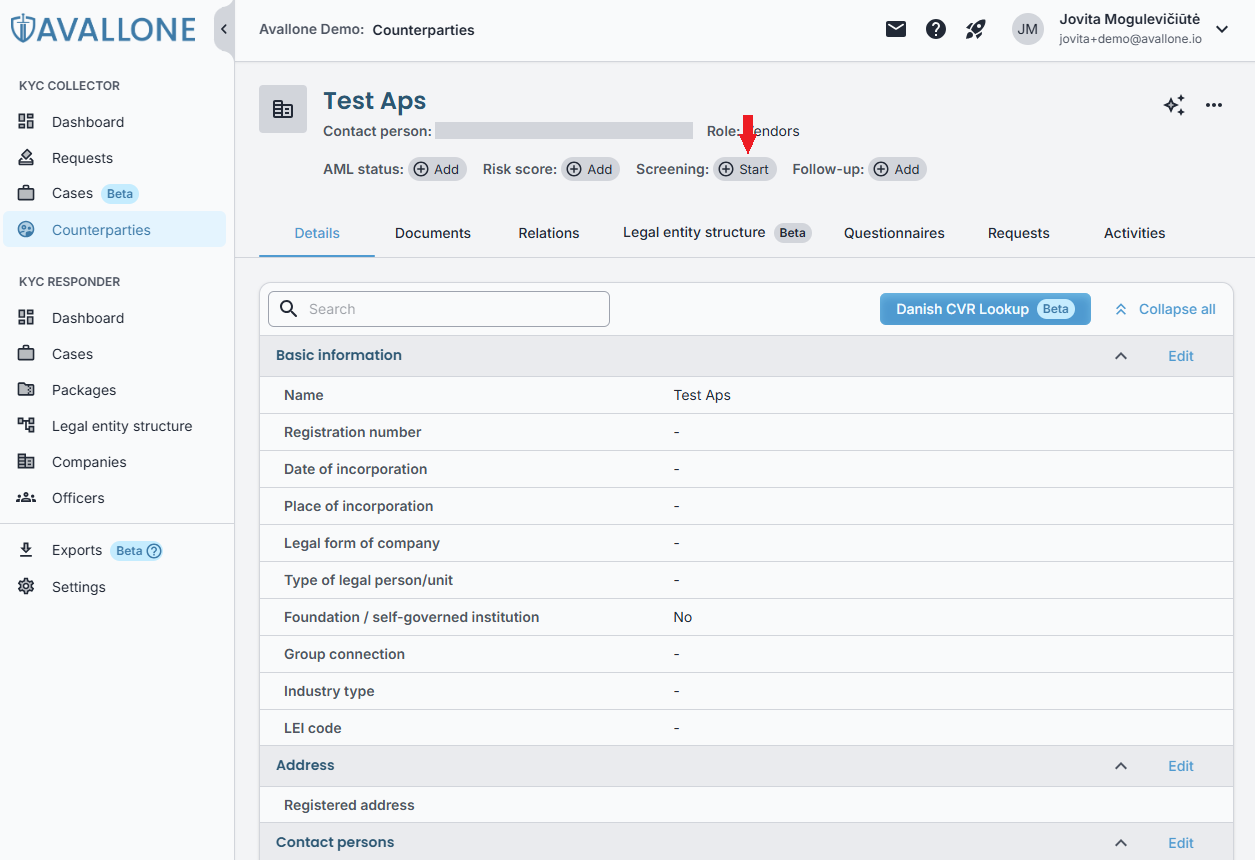Click the Test Aps company icon

pos(283,109)
